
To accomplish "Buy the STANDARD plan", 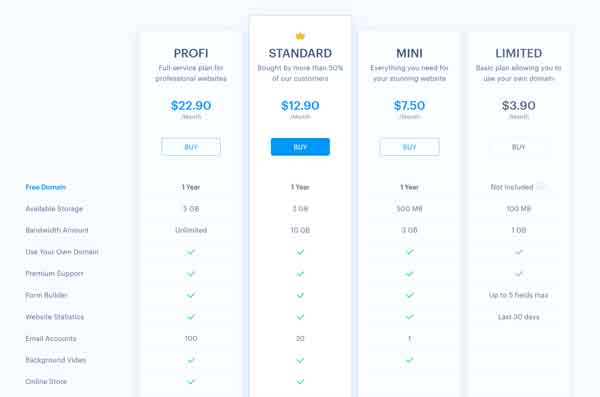I will [300, 147].
